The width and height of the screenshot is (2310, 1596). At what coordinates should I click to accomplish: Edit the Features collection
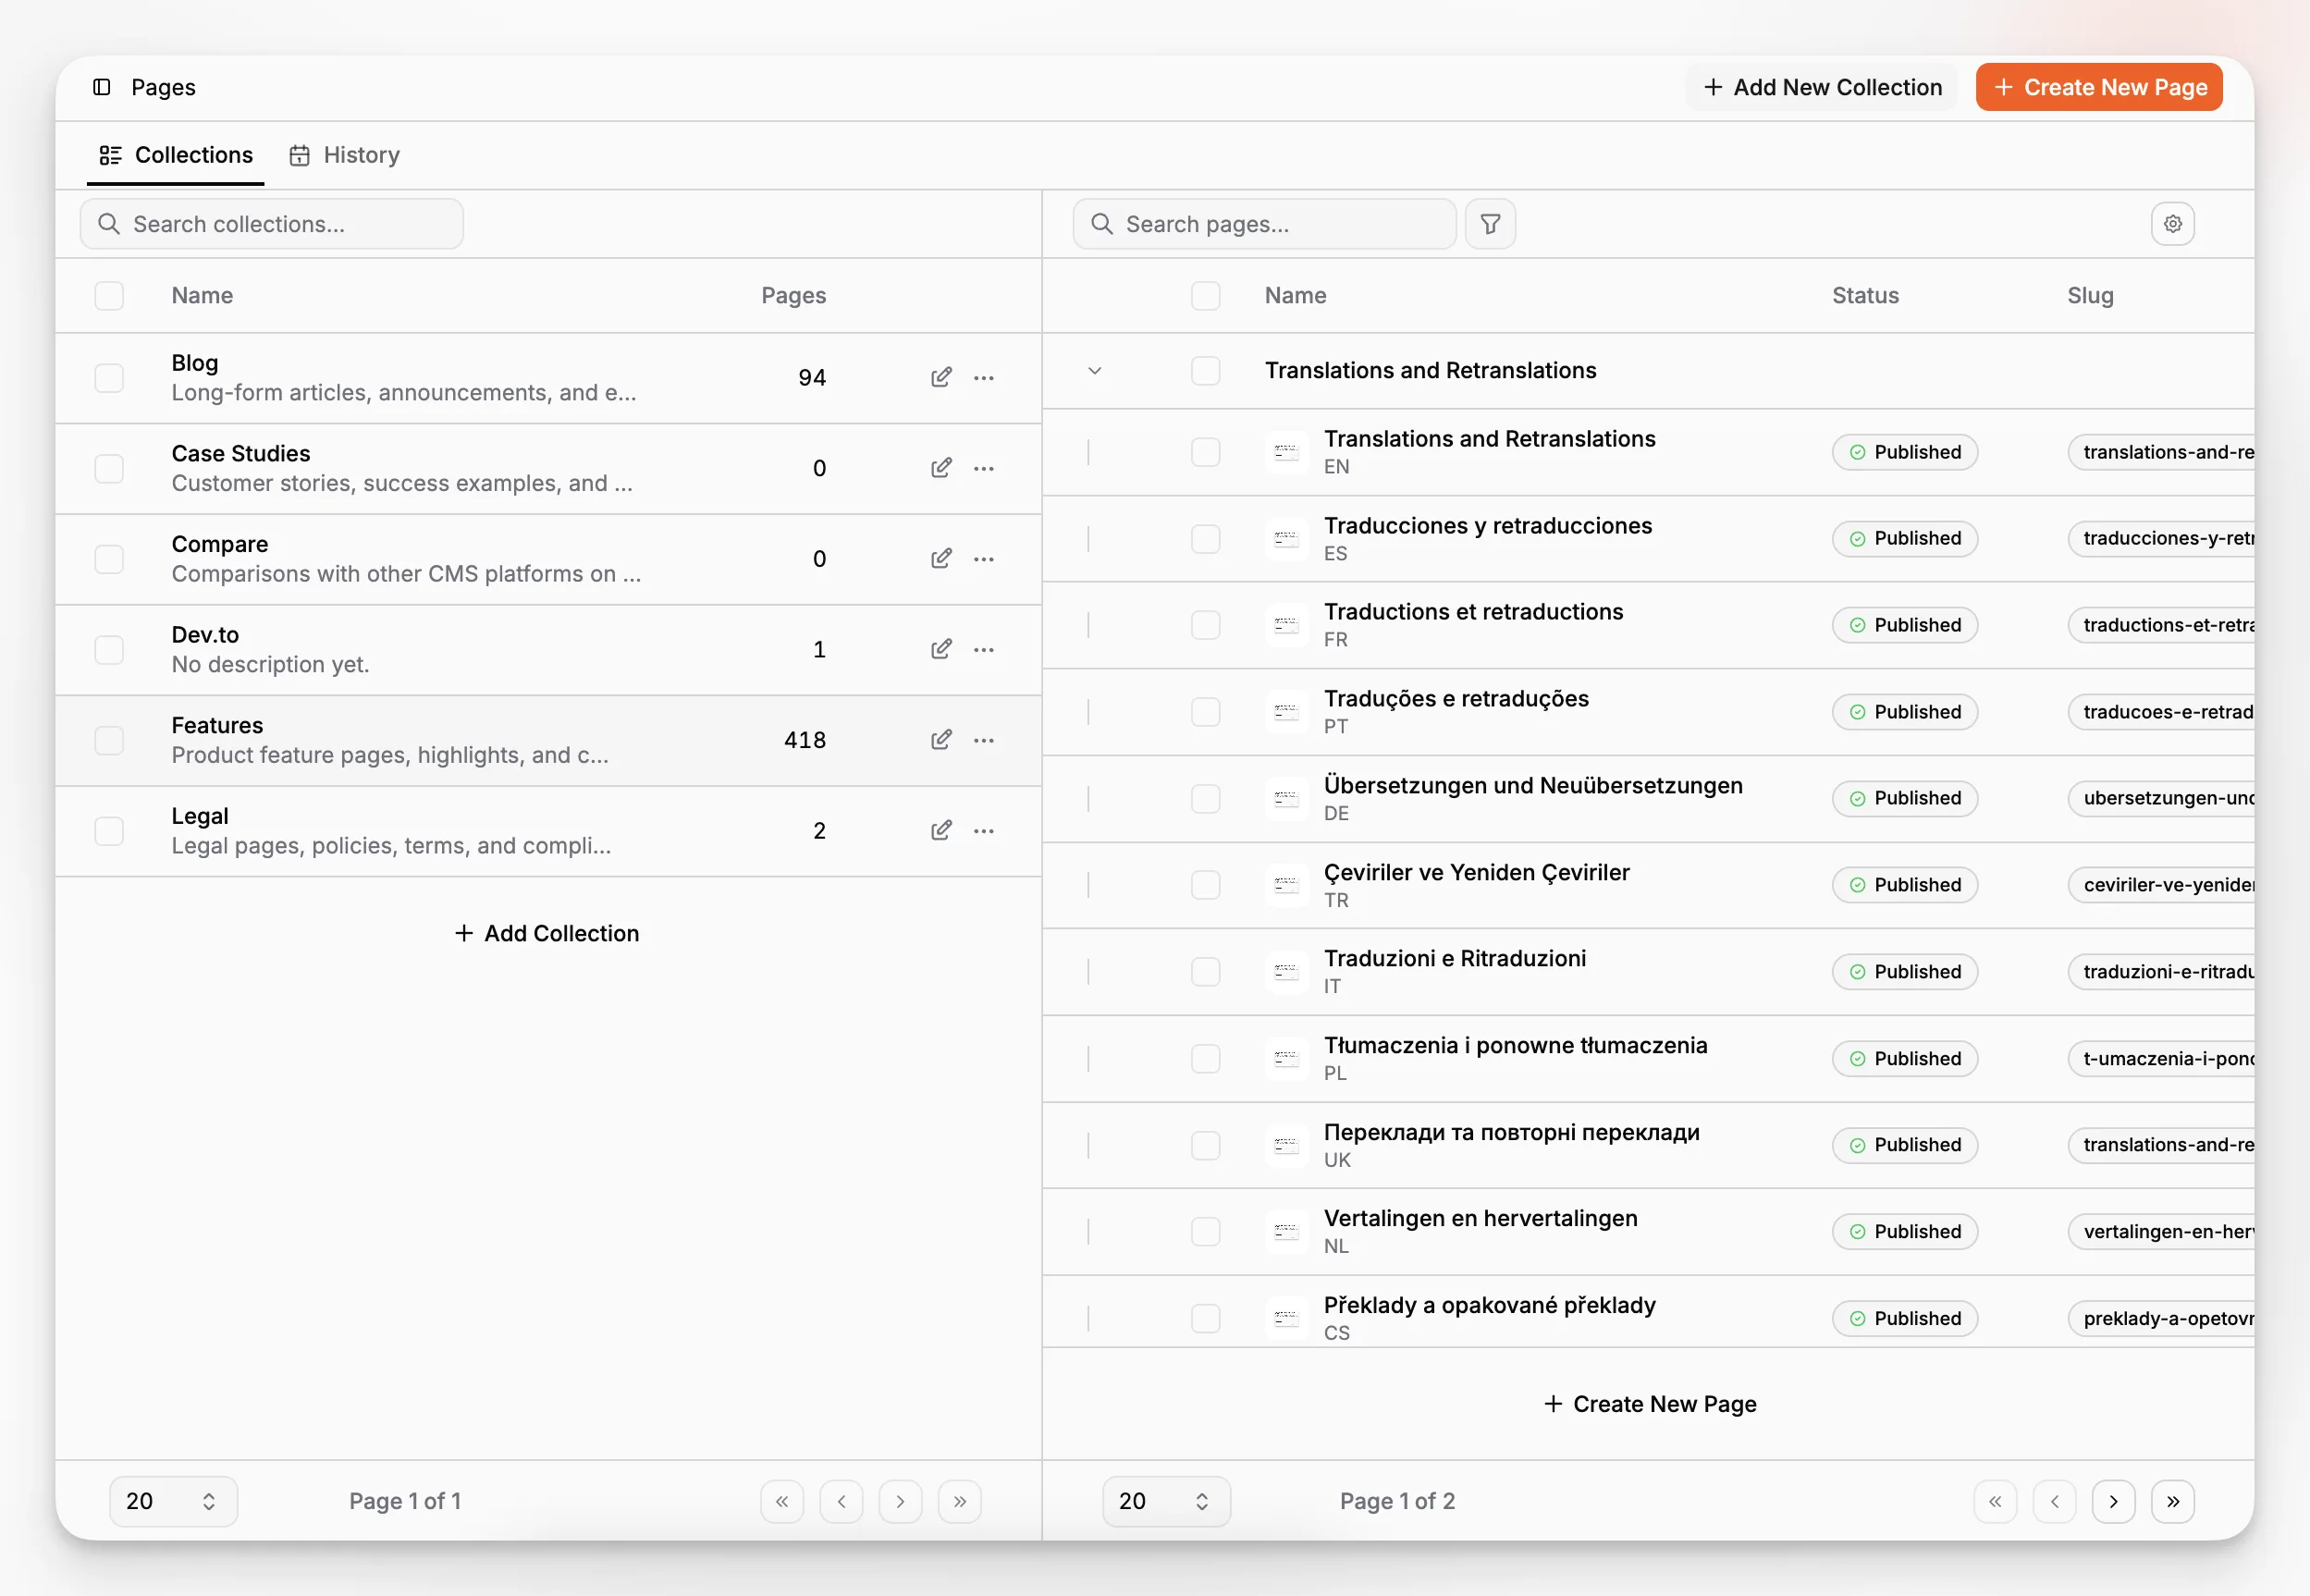pos(941,740)
